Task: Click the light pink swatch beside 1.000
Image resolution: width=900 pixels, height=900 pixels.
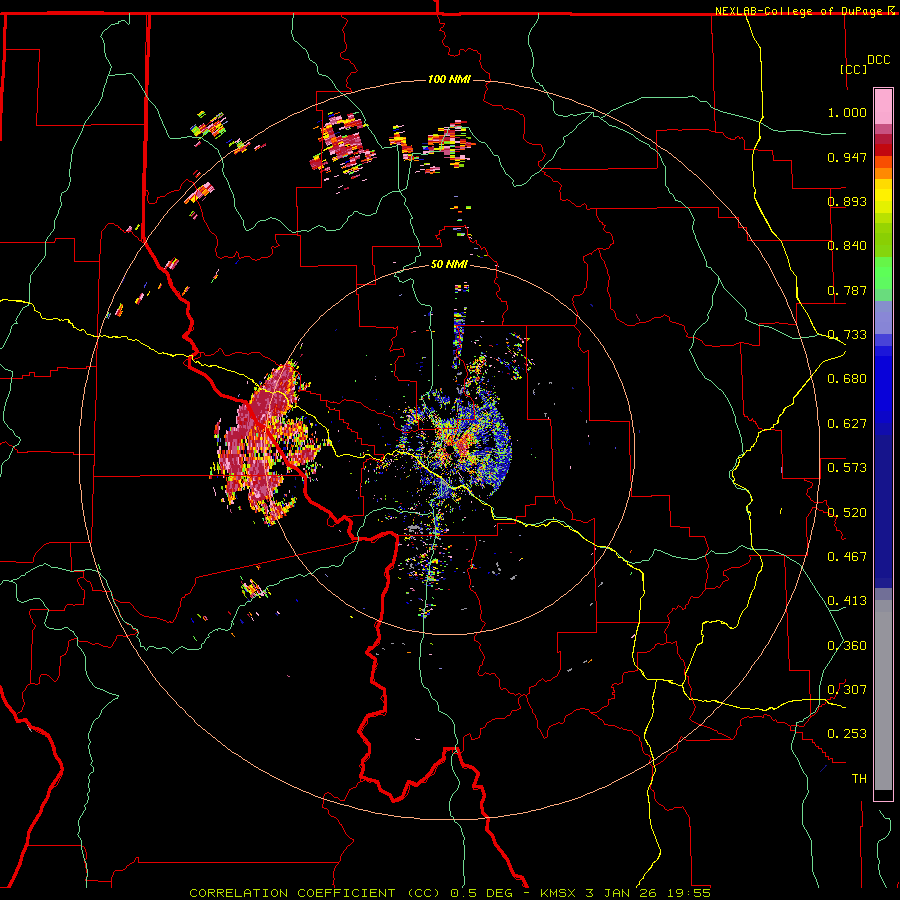Action: [x=883, y=107]
